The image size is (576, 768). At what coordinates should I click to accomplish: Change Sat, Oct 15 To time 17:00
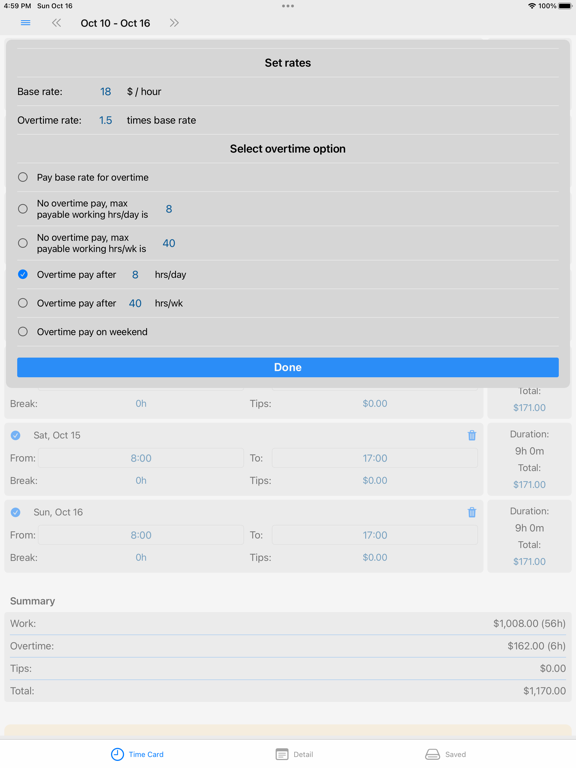[375, 458]
